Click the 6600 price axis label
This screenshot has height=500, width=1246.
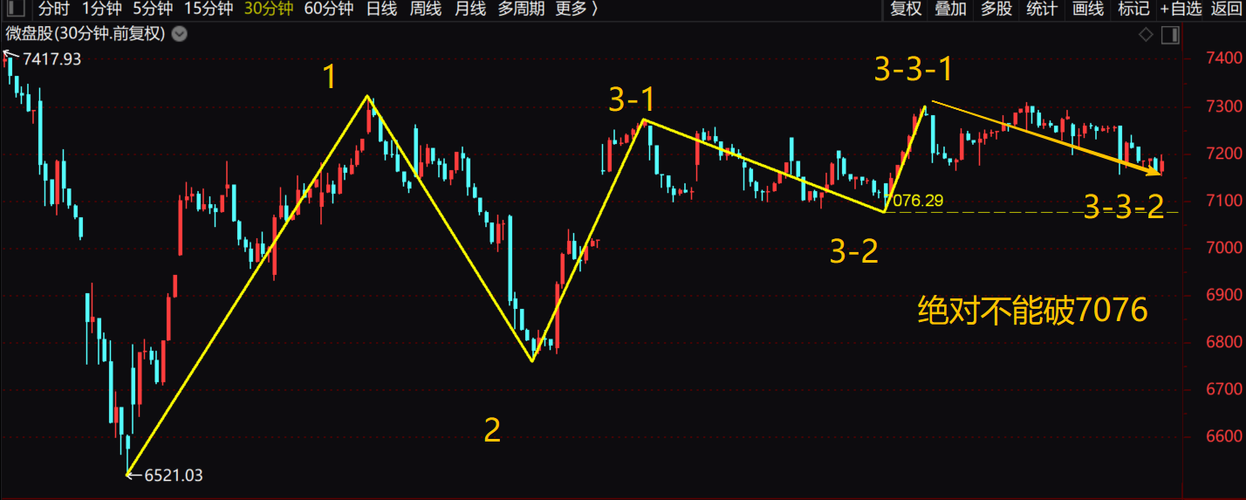click(x=1225, y=437)
